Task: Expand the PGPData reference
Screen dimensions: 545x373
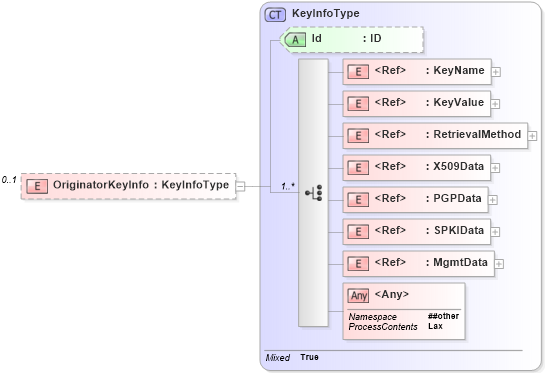Action: click(x=493, y=200)
